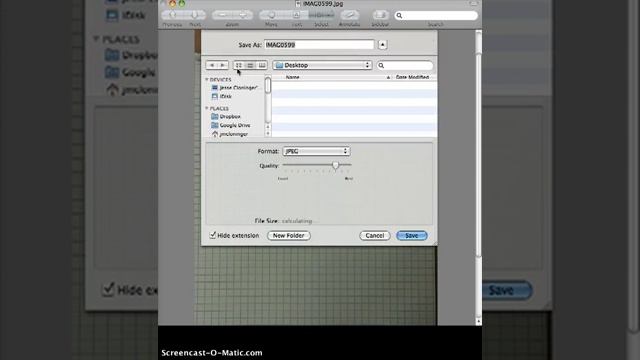Click the Preview window scroll down arrow

(x=479, y=322)
